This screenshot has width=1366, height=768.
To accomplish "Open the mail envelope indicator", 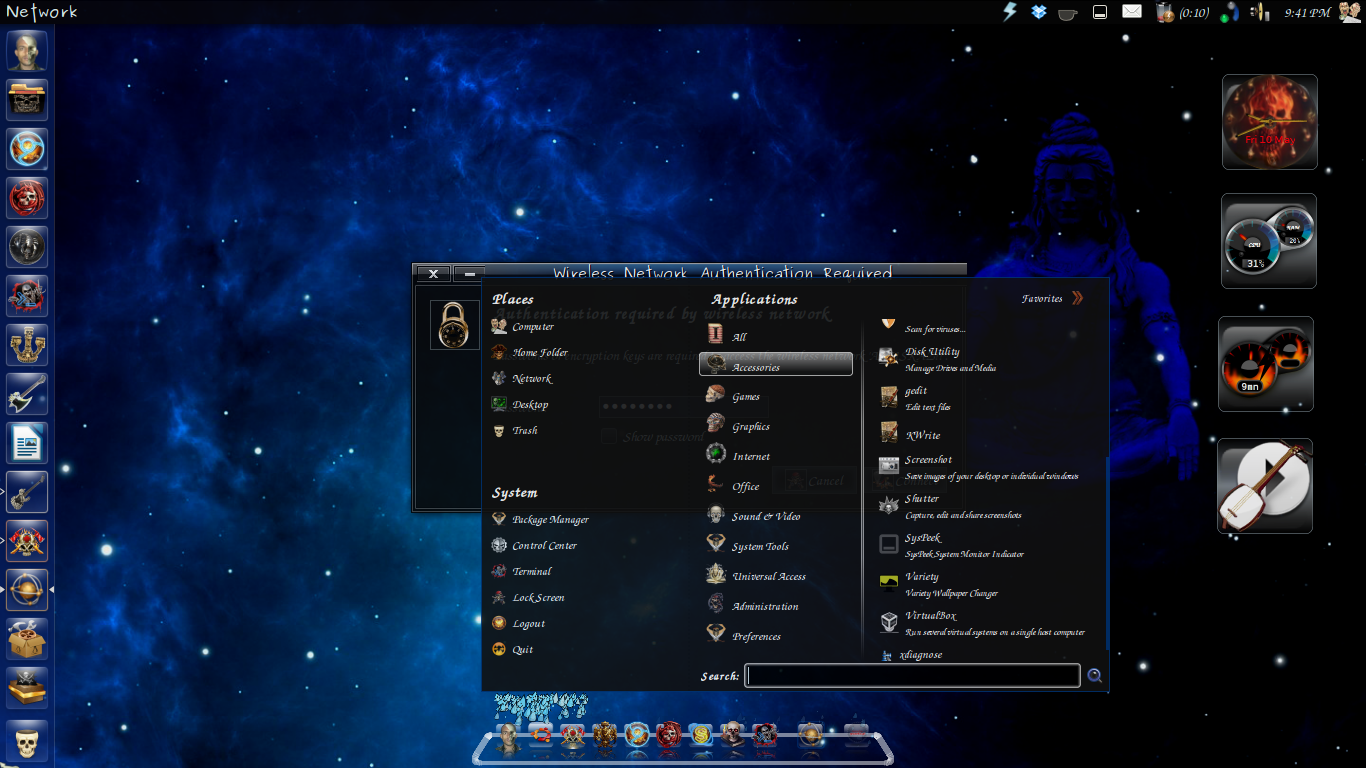I will point(1132,12).
